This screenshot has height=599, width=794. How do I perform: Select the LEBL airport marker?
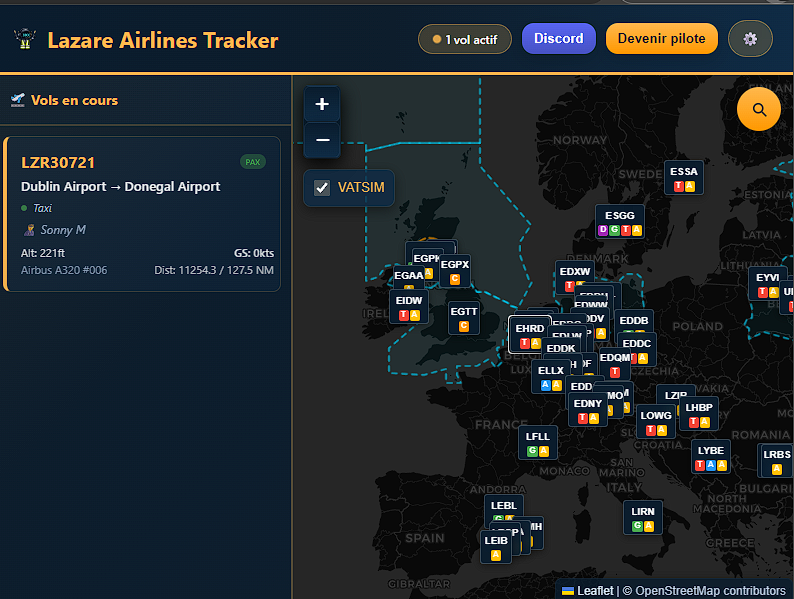coord(504,507)
